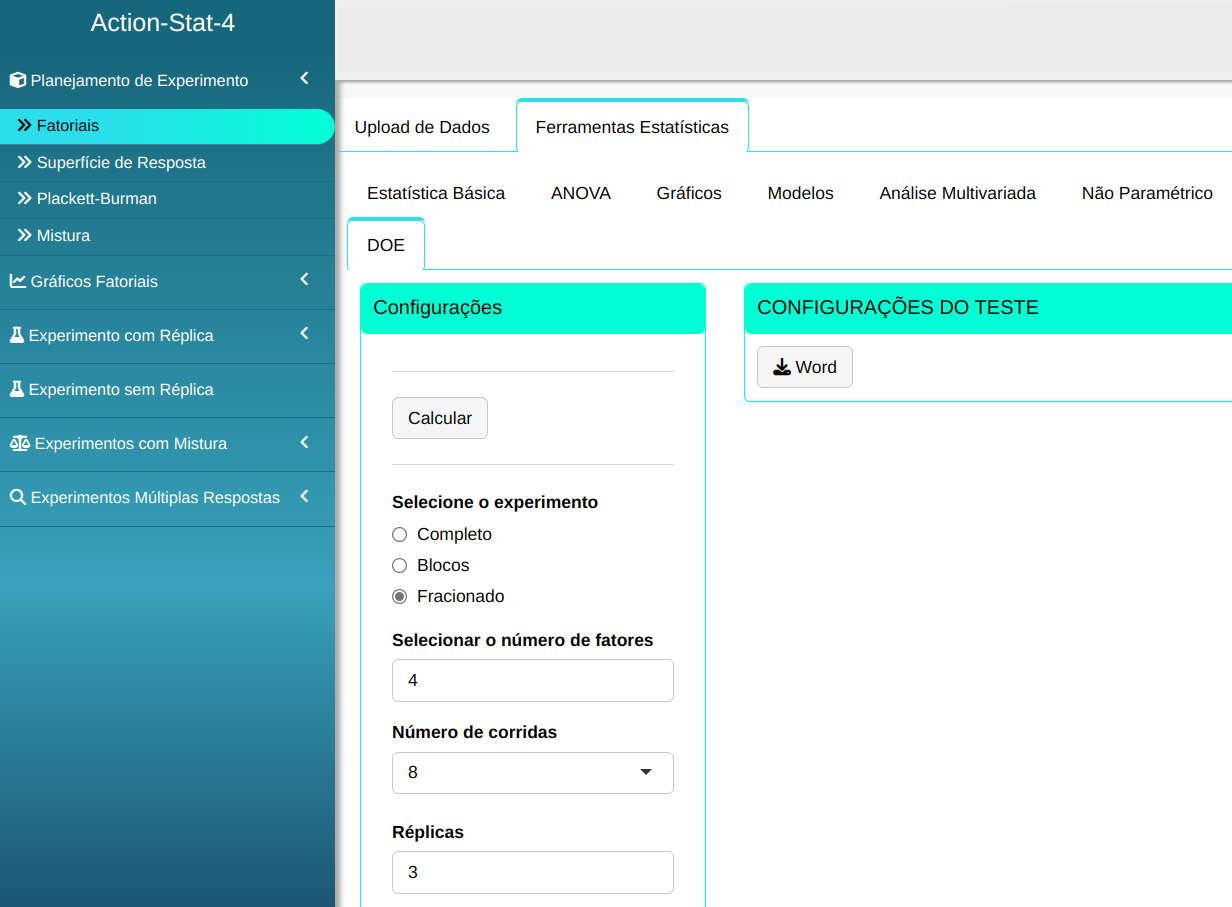Switch to the Upload de Dados tab

pos(422,127)
